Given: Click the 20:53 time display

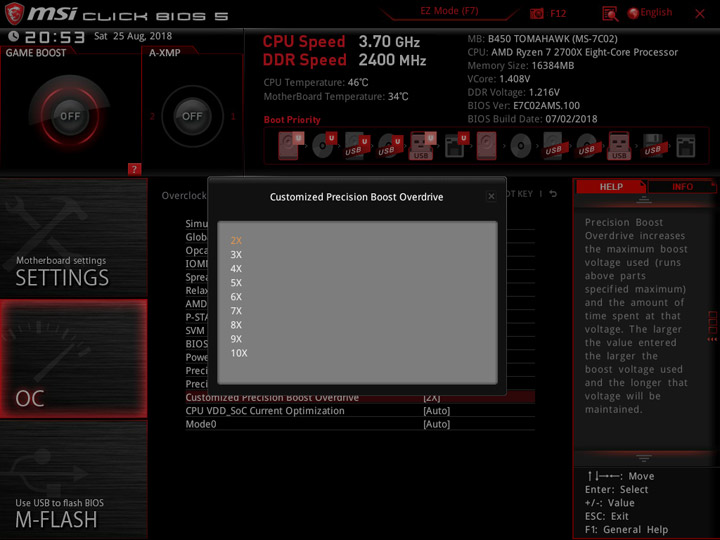Looking at the screenshot, I should 55,37.
